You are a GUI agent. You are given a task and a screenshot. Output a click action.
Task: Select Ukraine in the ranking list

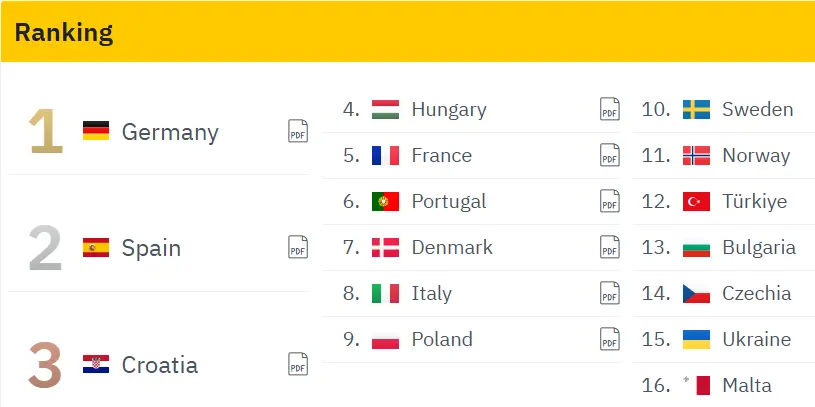756,339
